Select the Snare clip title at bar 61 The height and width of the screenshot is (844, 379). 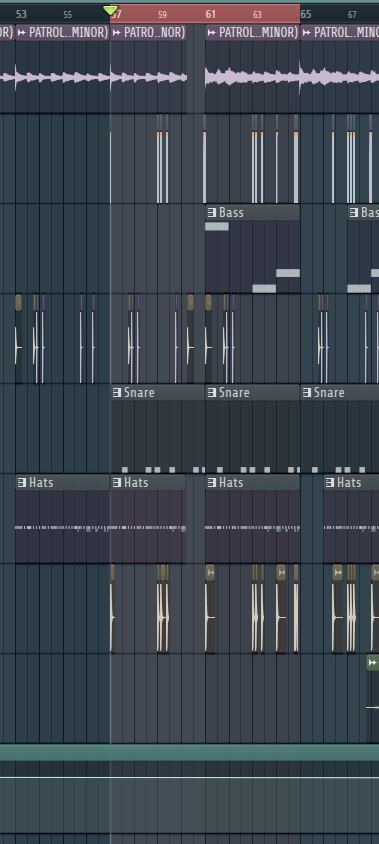[234, 393]
